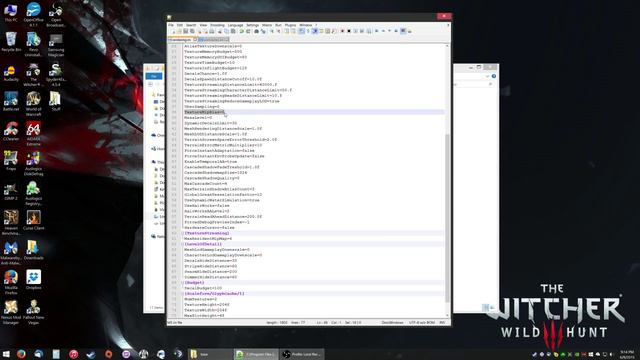Click the Copy toolbar icon

[x=226, y=31]
